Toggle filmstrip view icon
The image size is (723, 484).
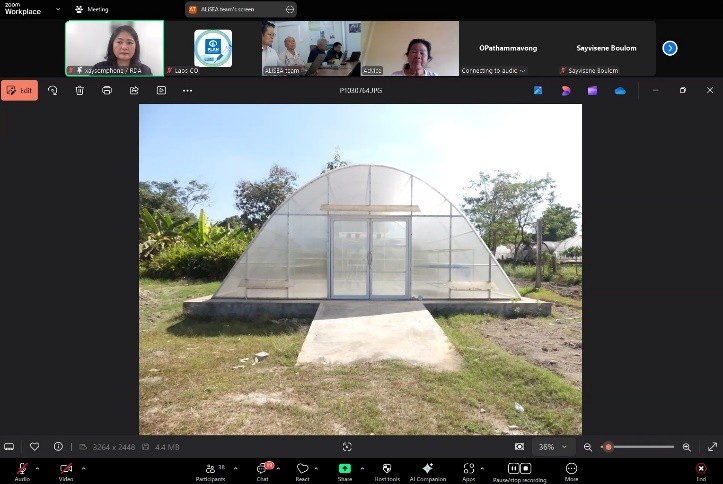[9, 447]
